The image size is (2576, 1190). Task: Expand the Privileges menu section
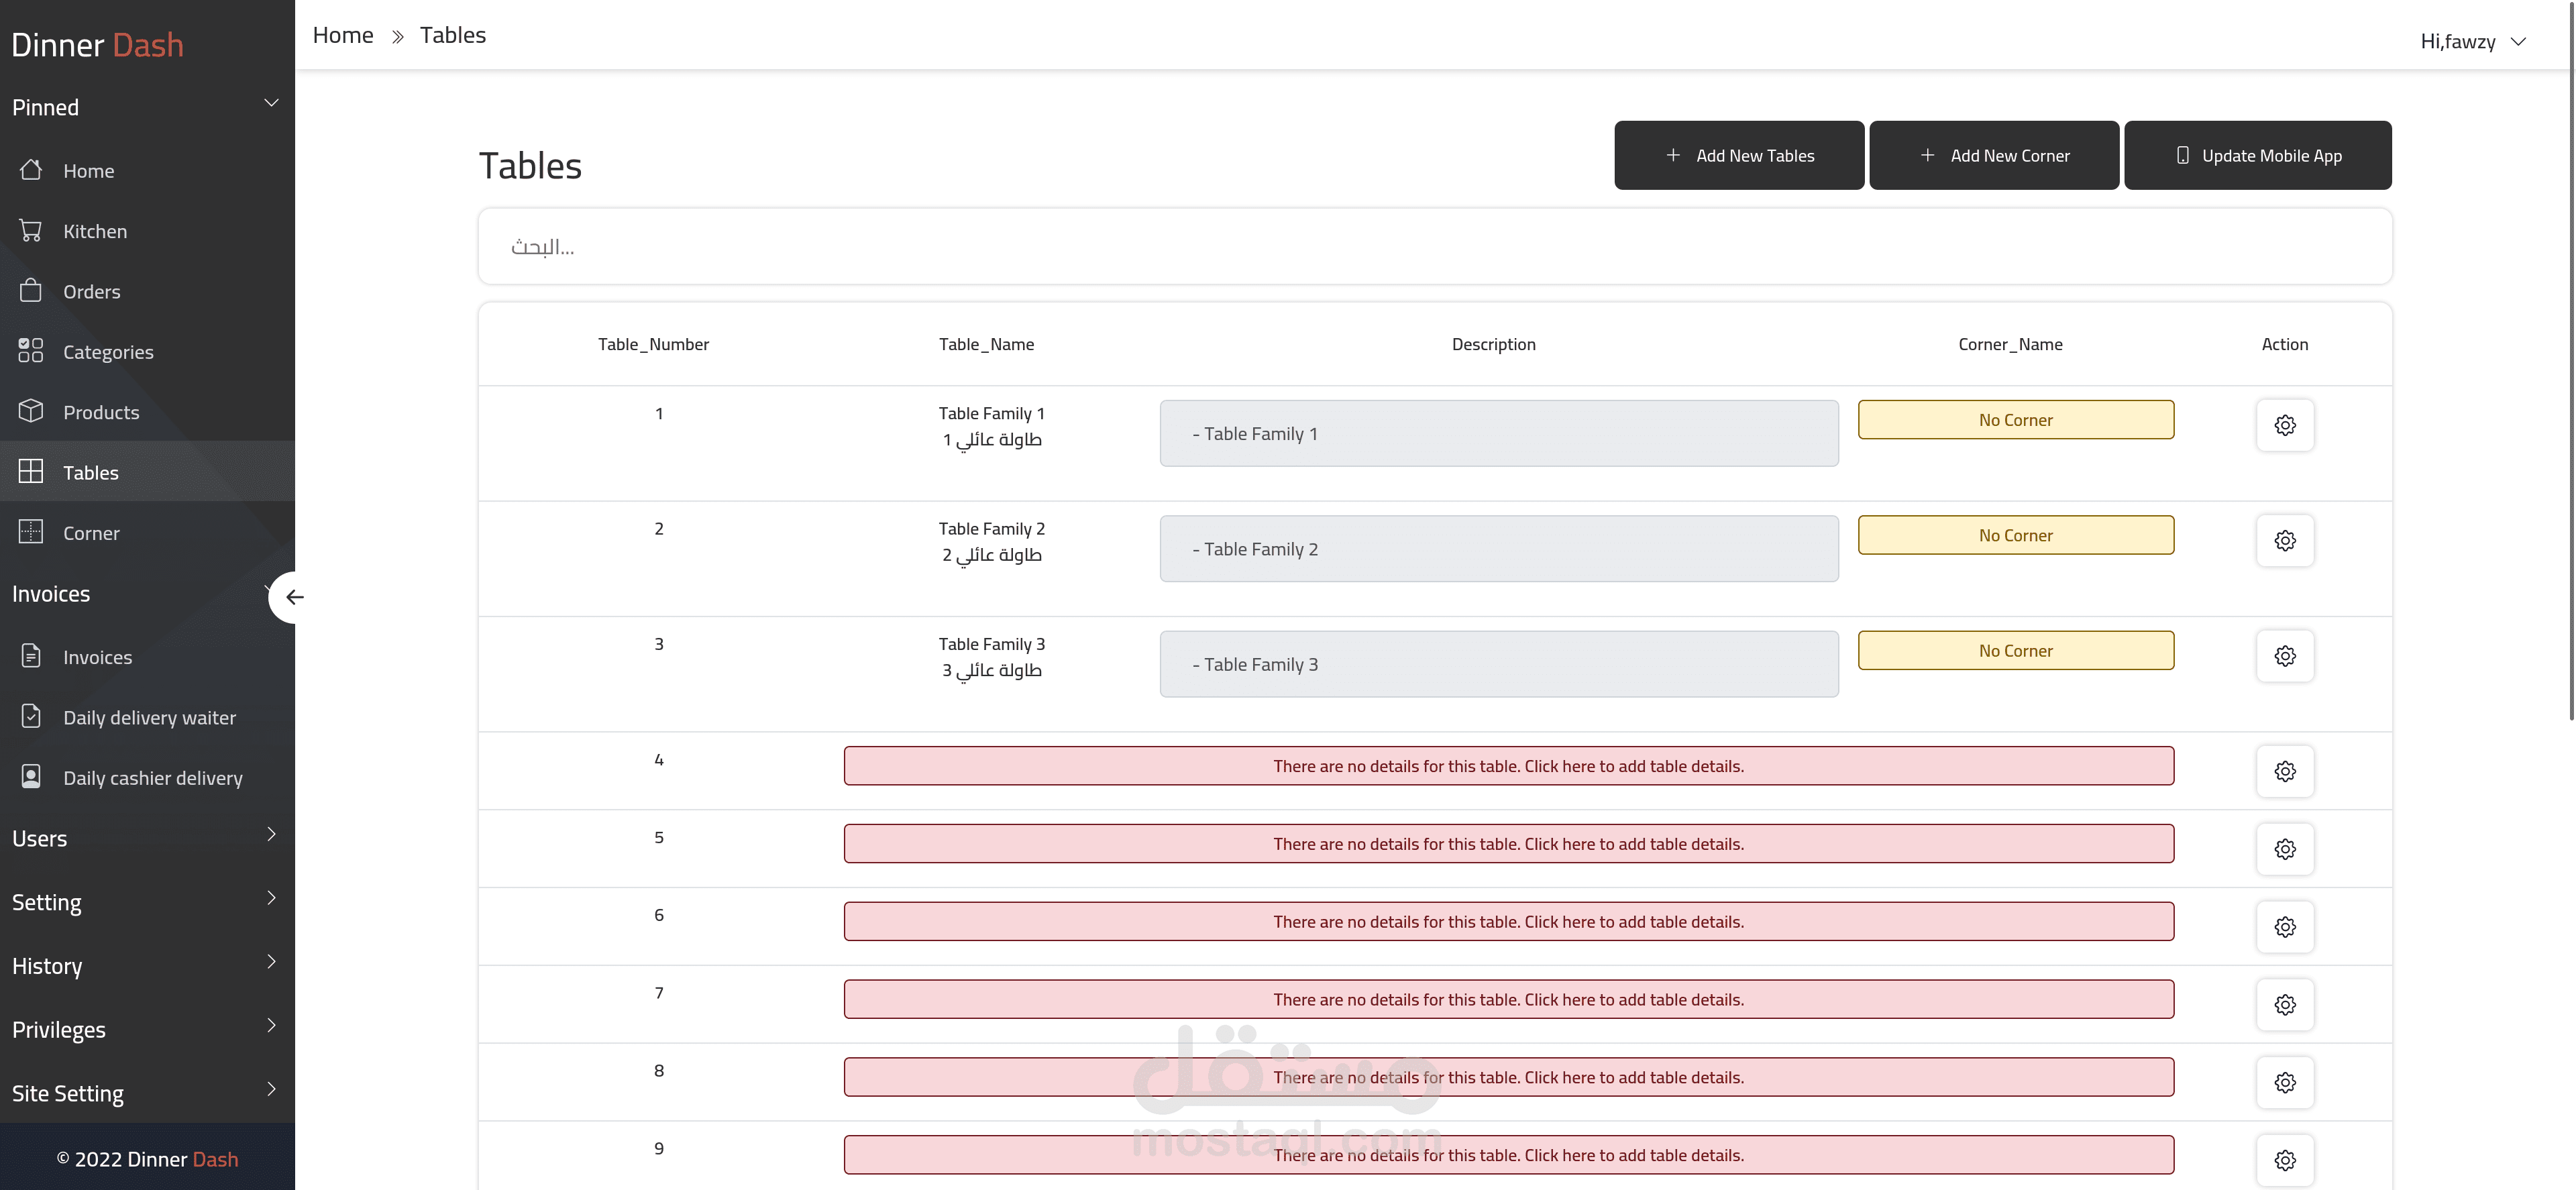(271, 1026)
